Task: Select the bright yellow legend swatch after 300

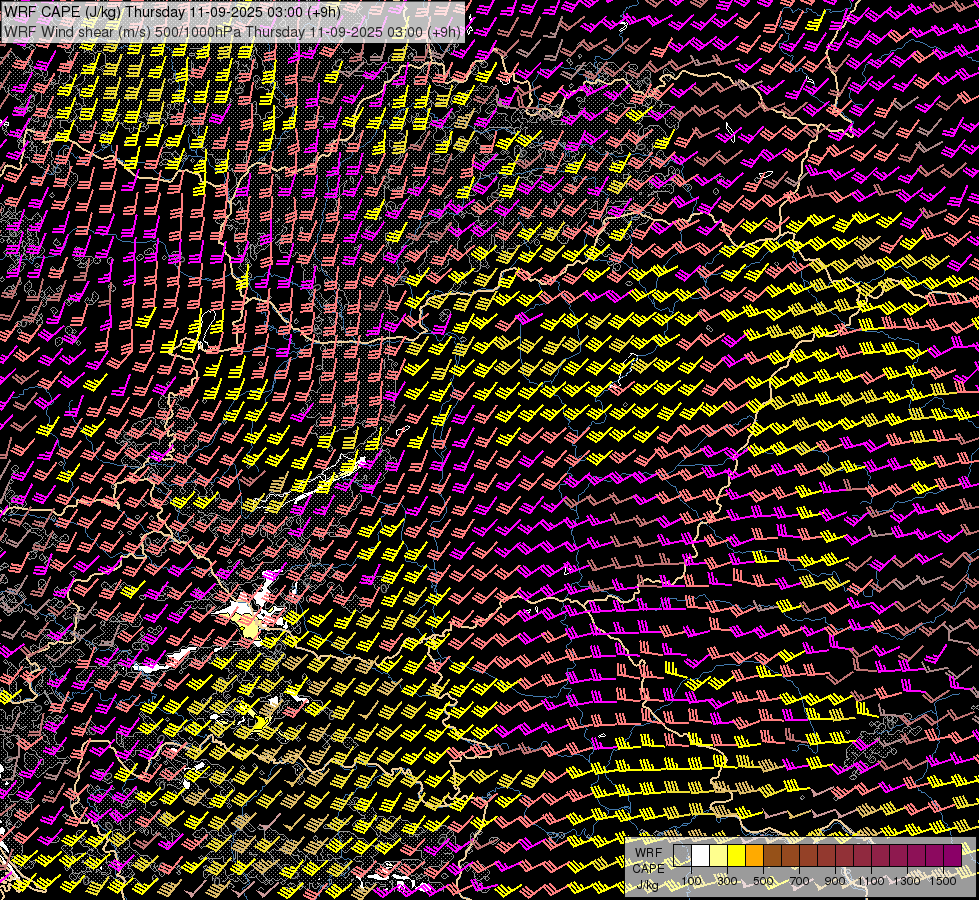Action: pyautogui.click(x=737, y=856)
